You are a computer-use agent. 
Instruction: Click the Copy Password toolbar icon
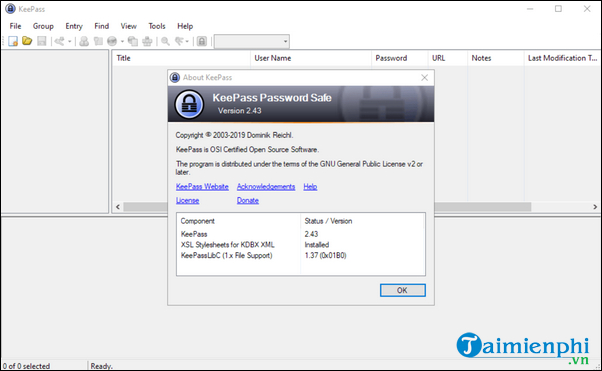point(98,41)
